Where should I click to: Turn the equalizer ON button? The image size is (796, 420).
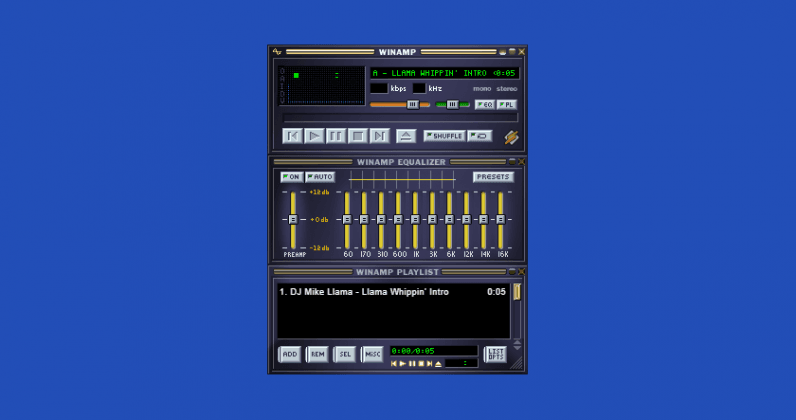coord(292,177)
